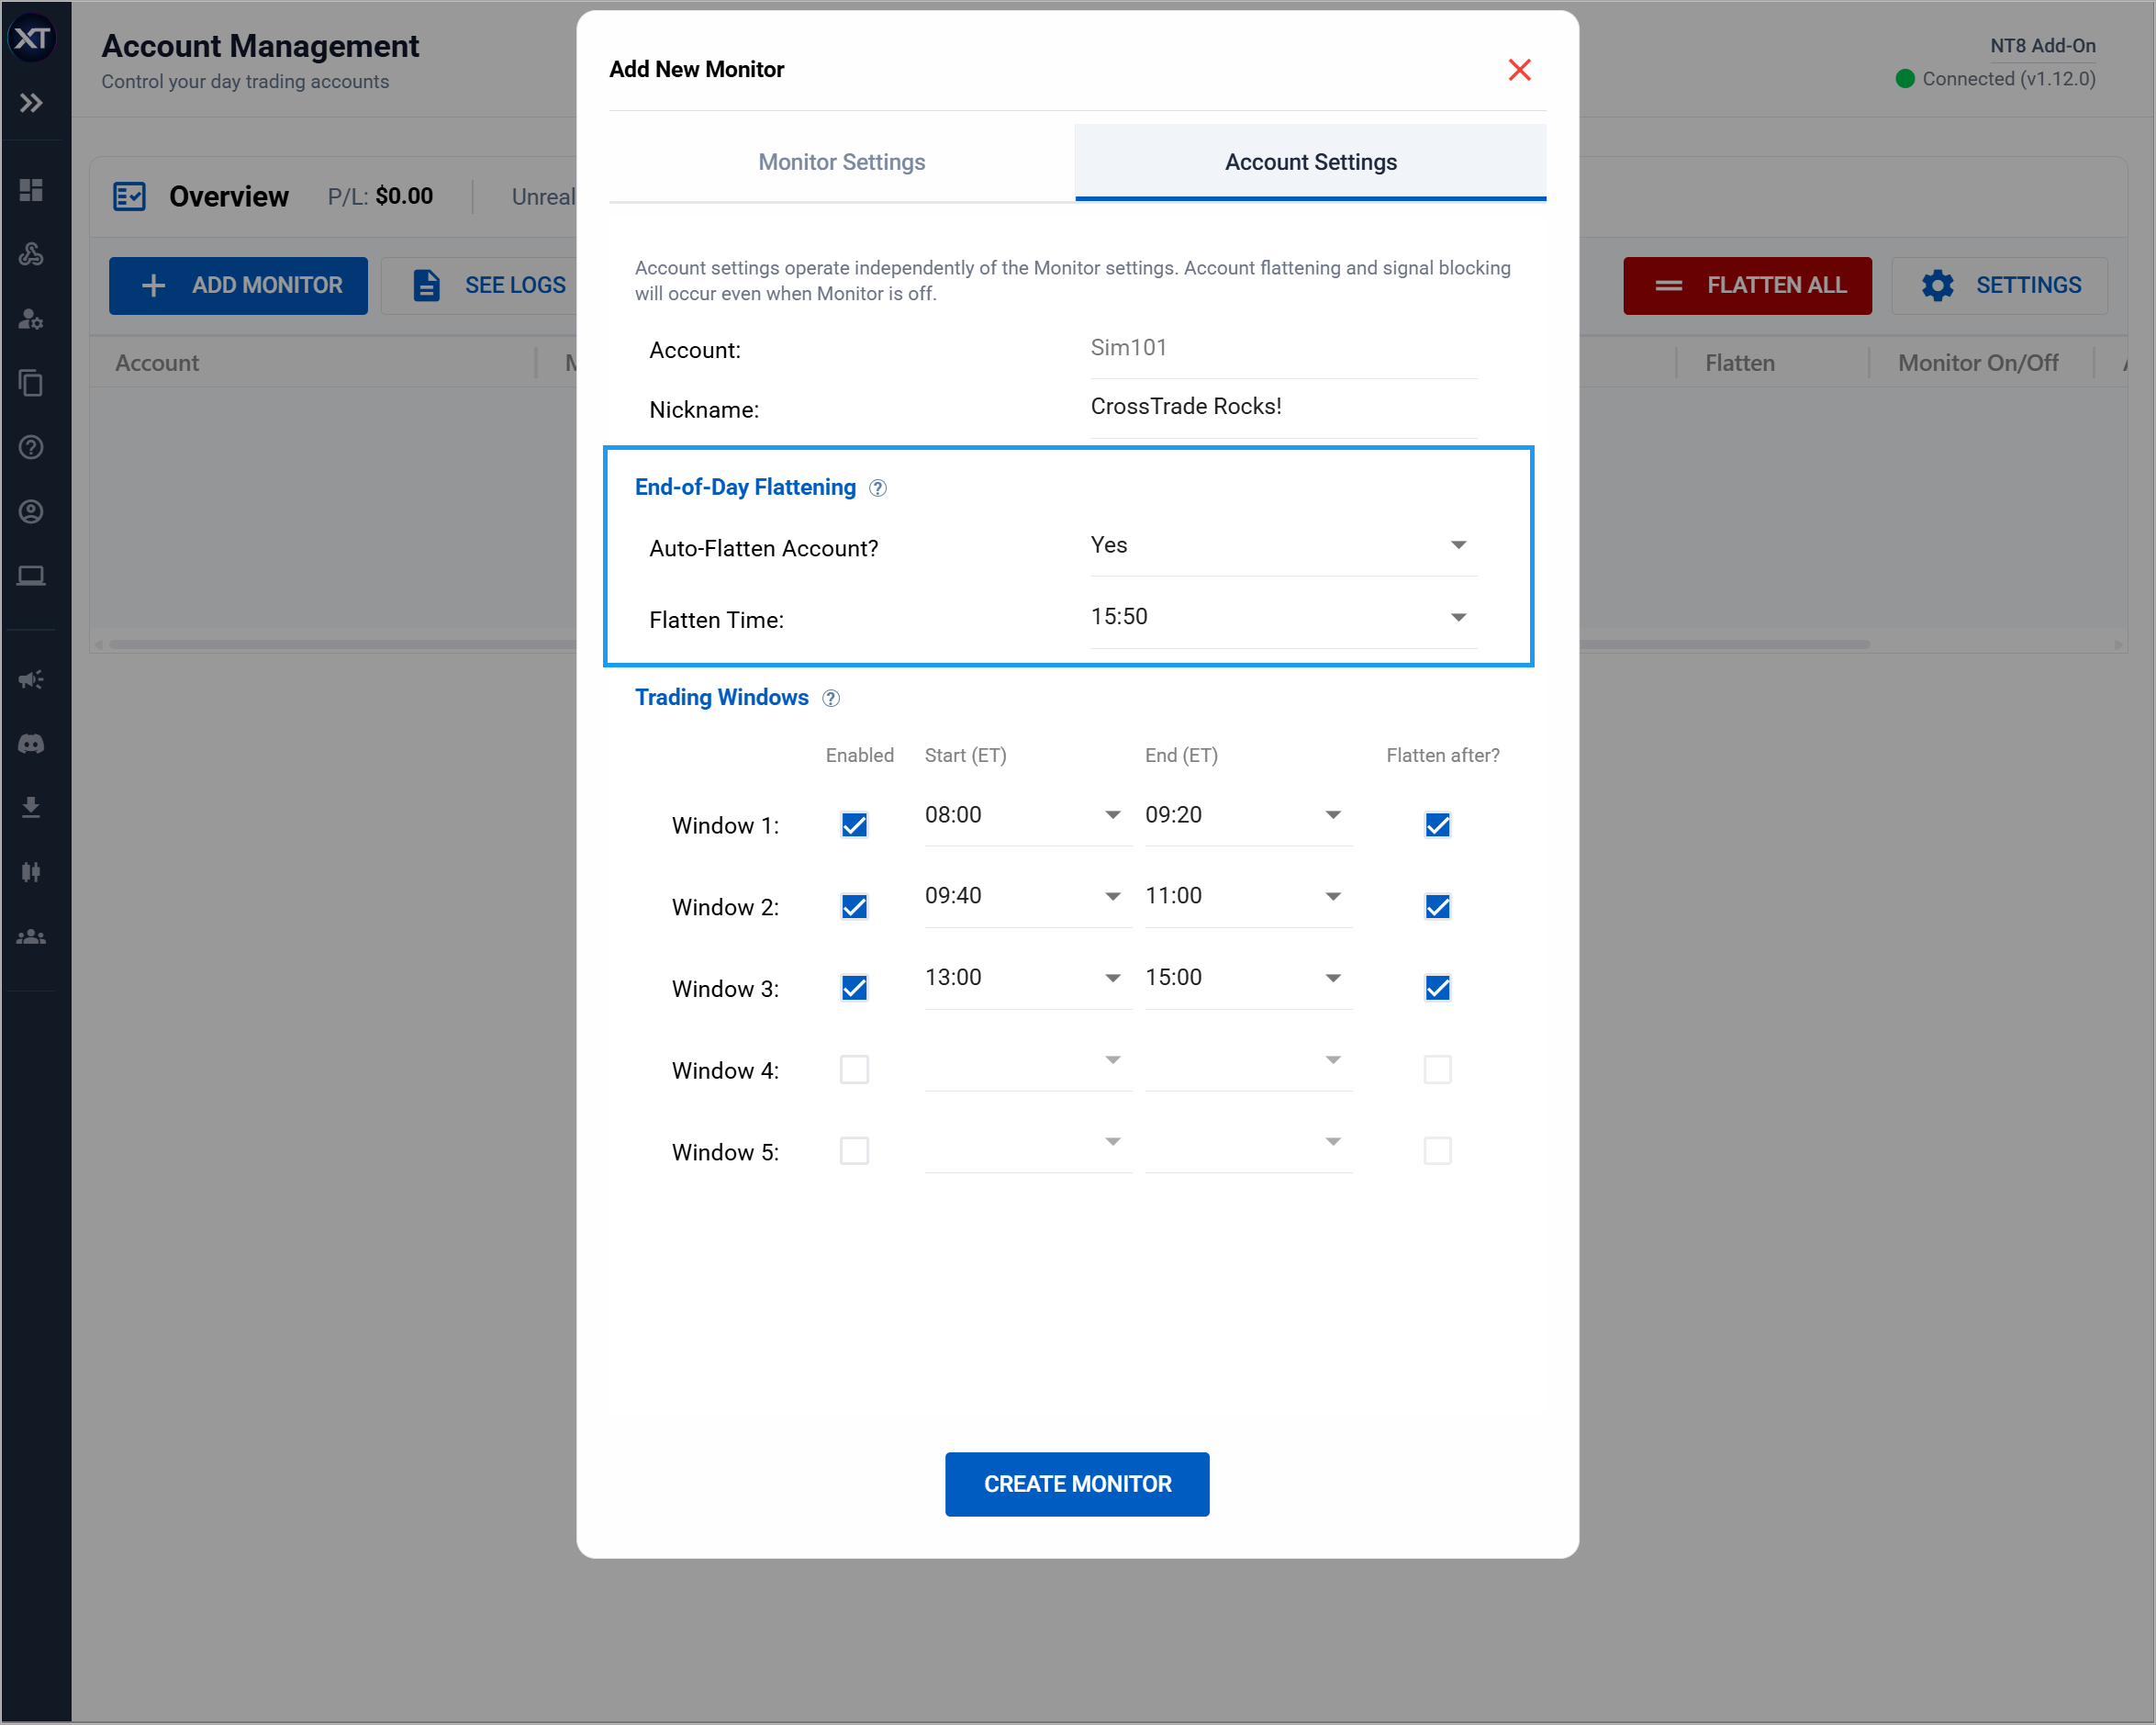This screenshot has width=2156, height=1725.
Task: Open the dashboard grid icon in sidebar
Action: click(31, 190)
